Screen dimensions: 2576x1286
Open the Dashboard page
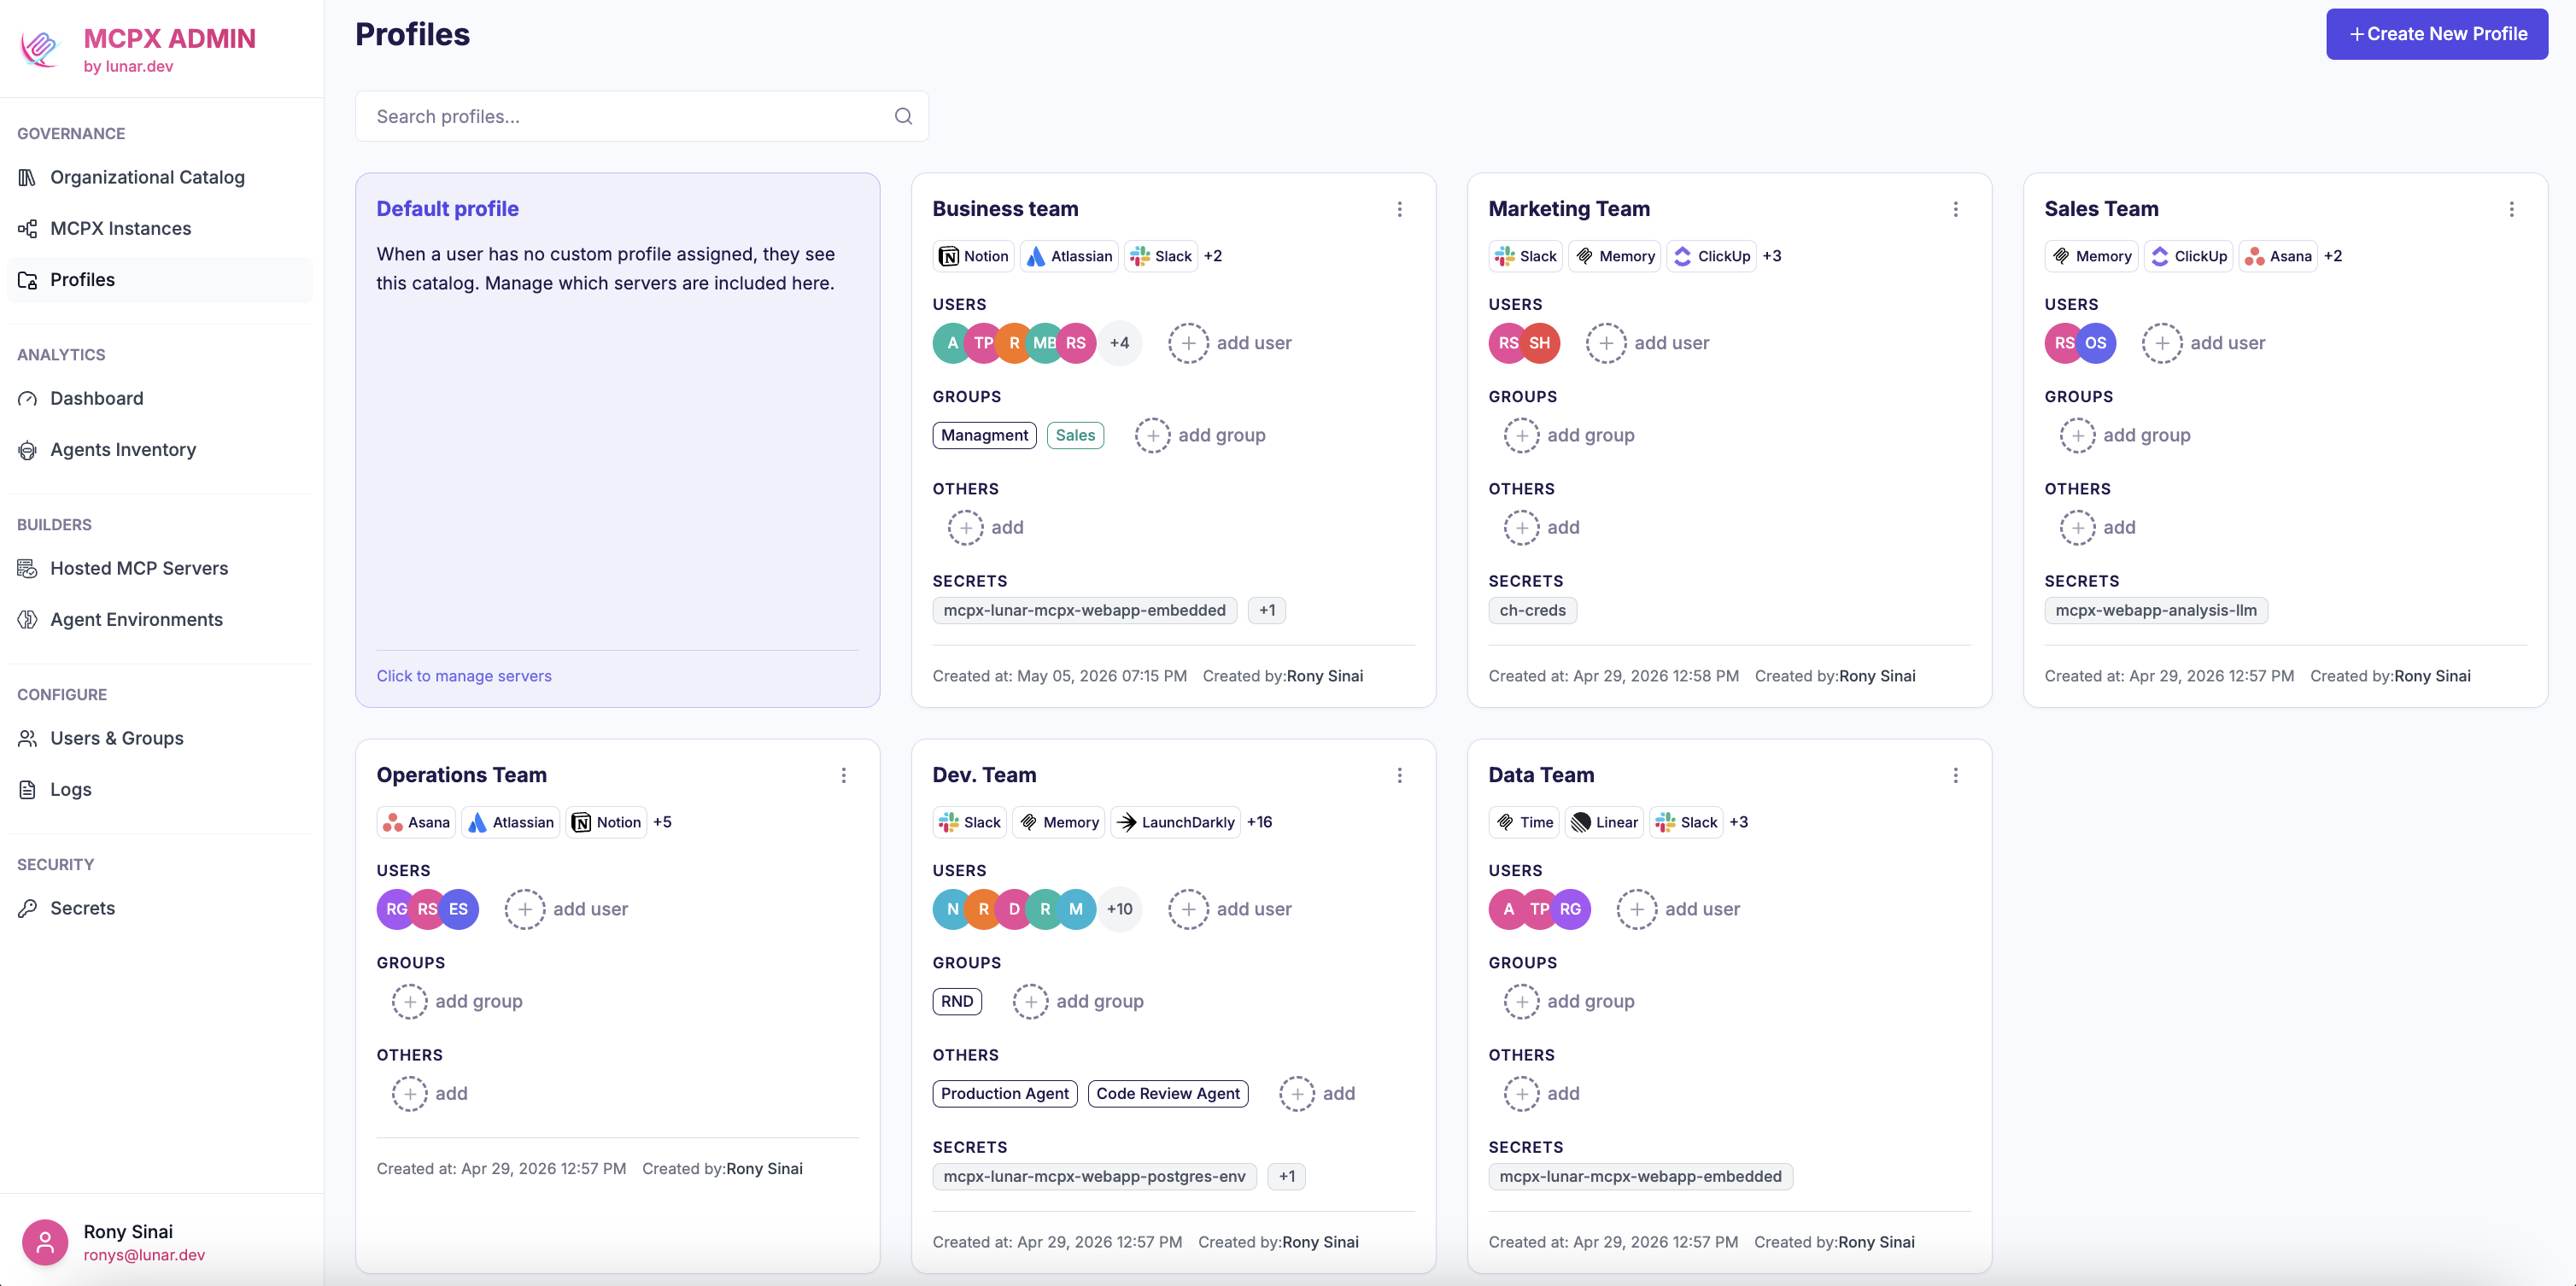pyautogui.click(x=160, y=398)
